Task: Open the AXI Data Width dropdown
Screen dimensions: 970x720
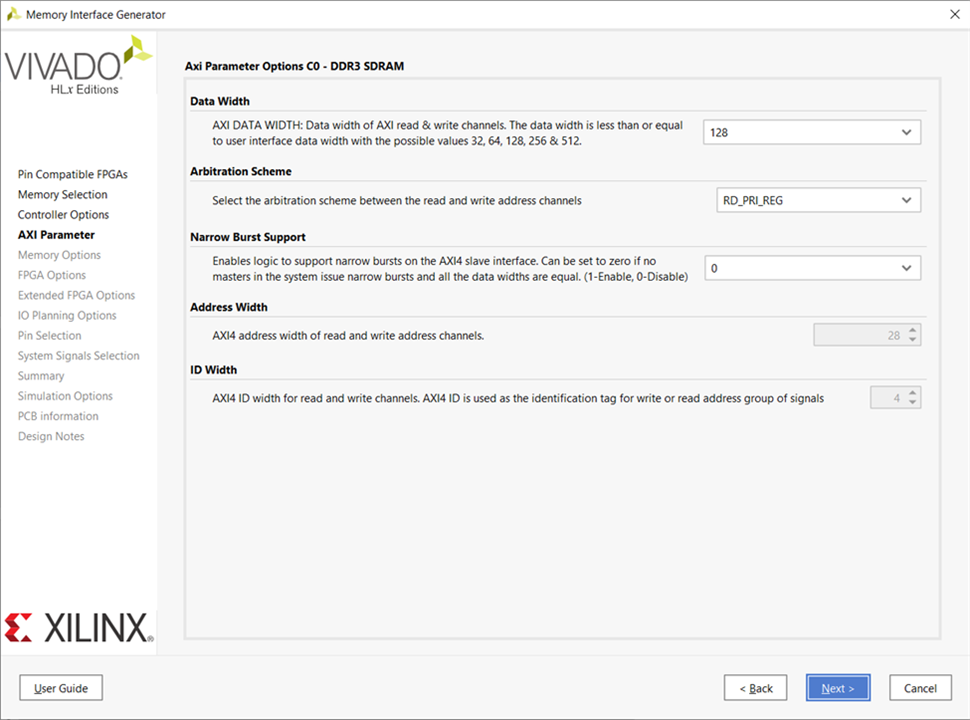Action: [812, 132]
